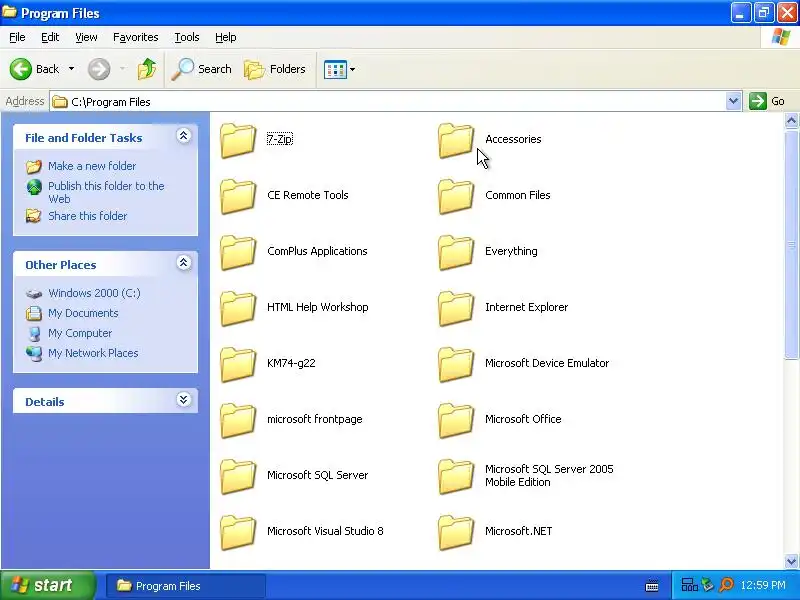This screenshot has width=800, height=600.
Task: Click the Share this folder hand icon
Action: pos(34,216)
